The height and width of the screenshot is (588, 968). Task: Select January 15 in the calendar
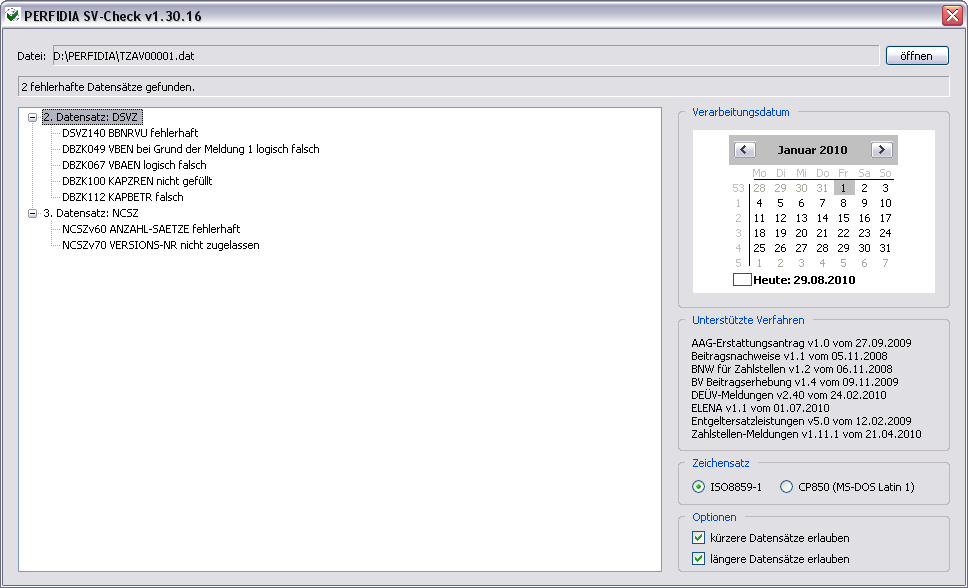pos(843,219)
